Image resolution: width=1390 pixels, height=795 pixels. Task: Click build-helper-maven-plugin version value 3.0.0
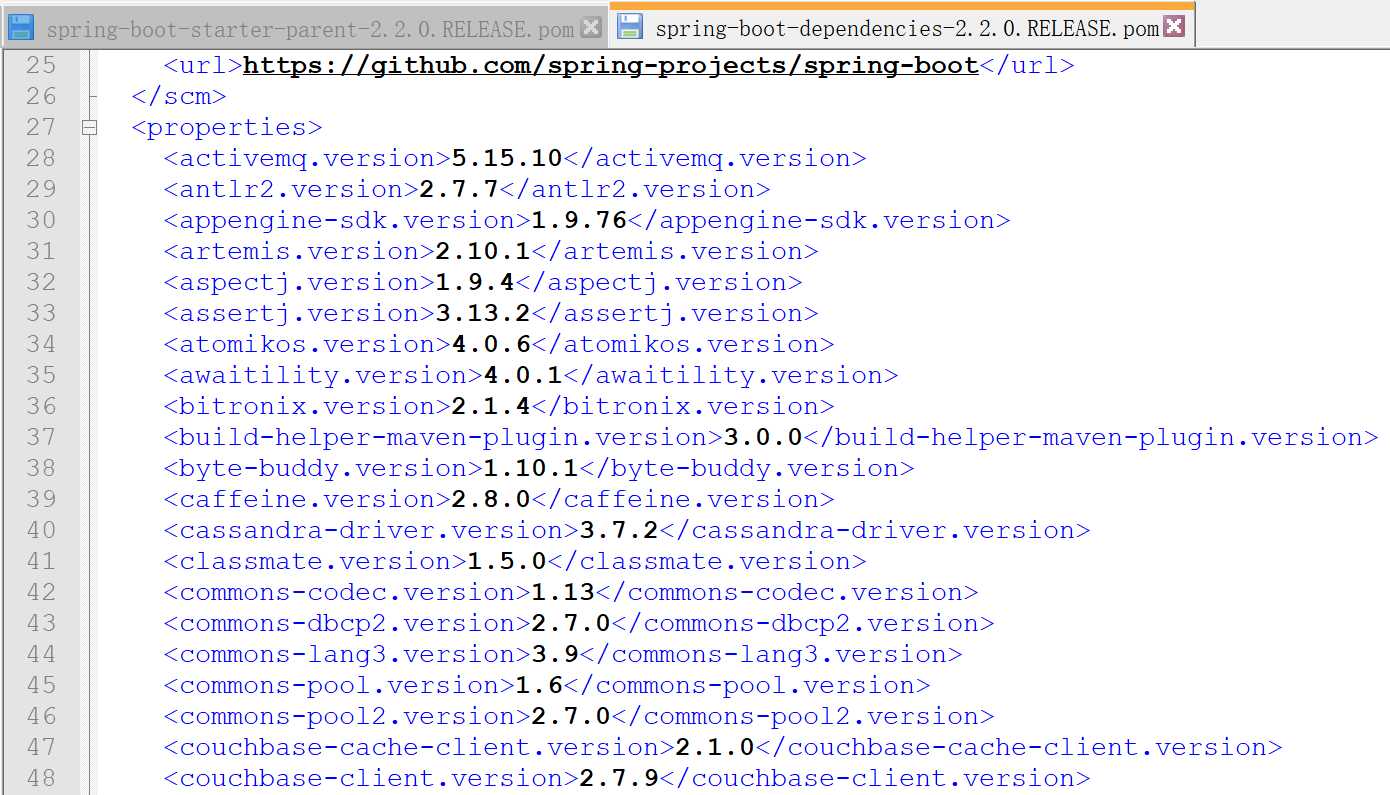click(763, 438)
